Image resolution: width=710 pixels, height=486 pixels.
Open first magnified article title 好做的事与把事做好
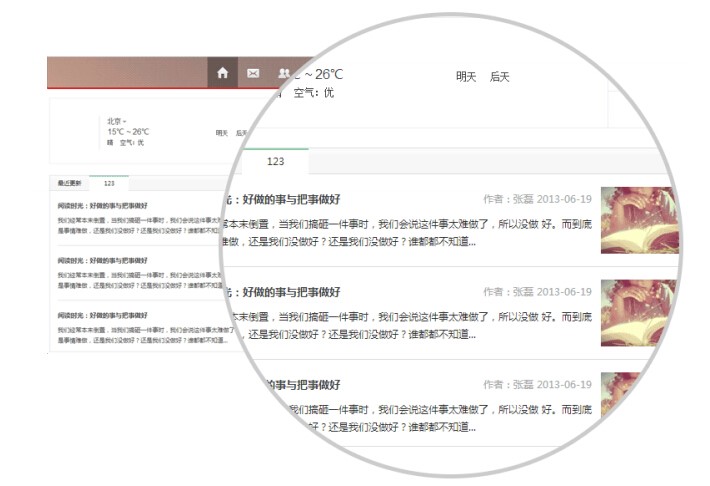pos(290,200)
